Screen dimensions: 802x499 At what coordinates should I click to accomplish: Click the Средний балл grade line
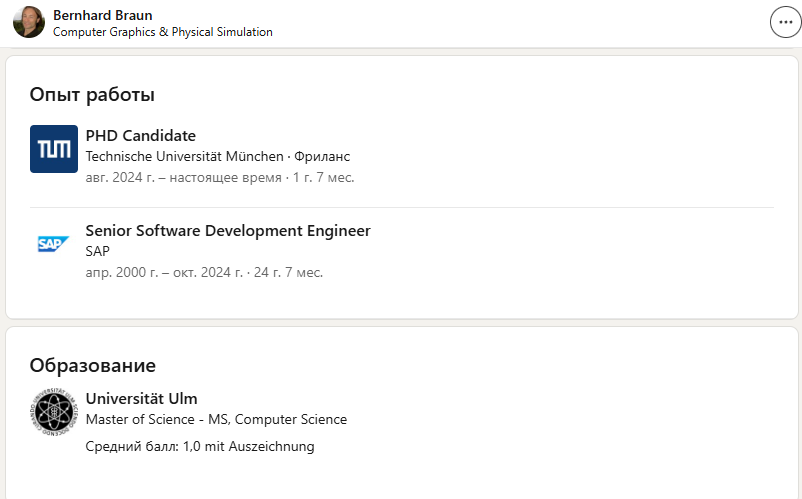(x=200, y=446)
